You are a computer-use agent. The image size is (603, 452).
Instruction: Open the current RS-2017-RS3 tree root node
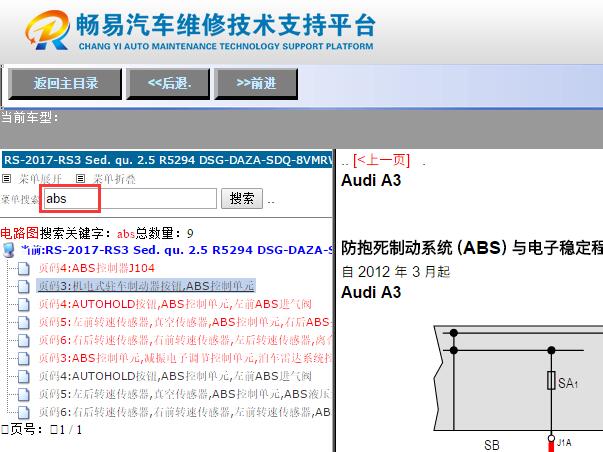click(177, 250)
